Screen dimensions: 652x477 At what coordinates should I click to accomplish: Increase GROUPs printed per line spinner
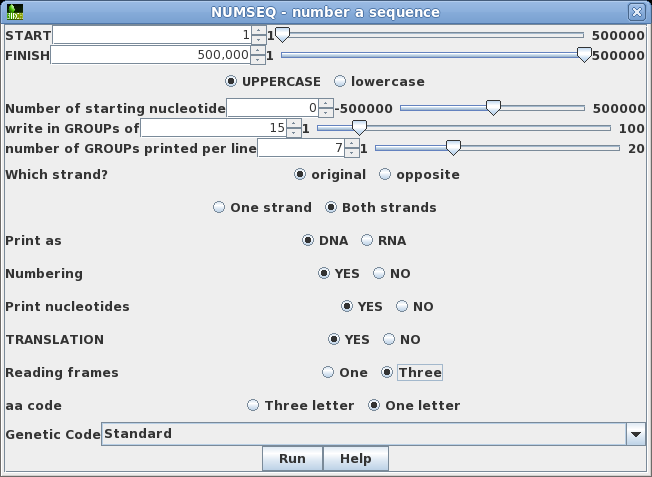click(x=352, y=143)
